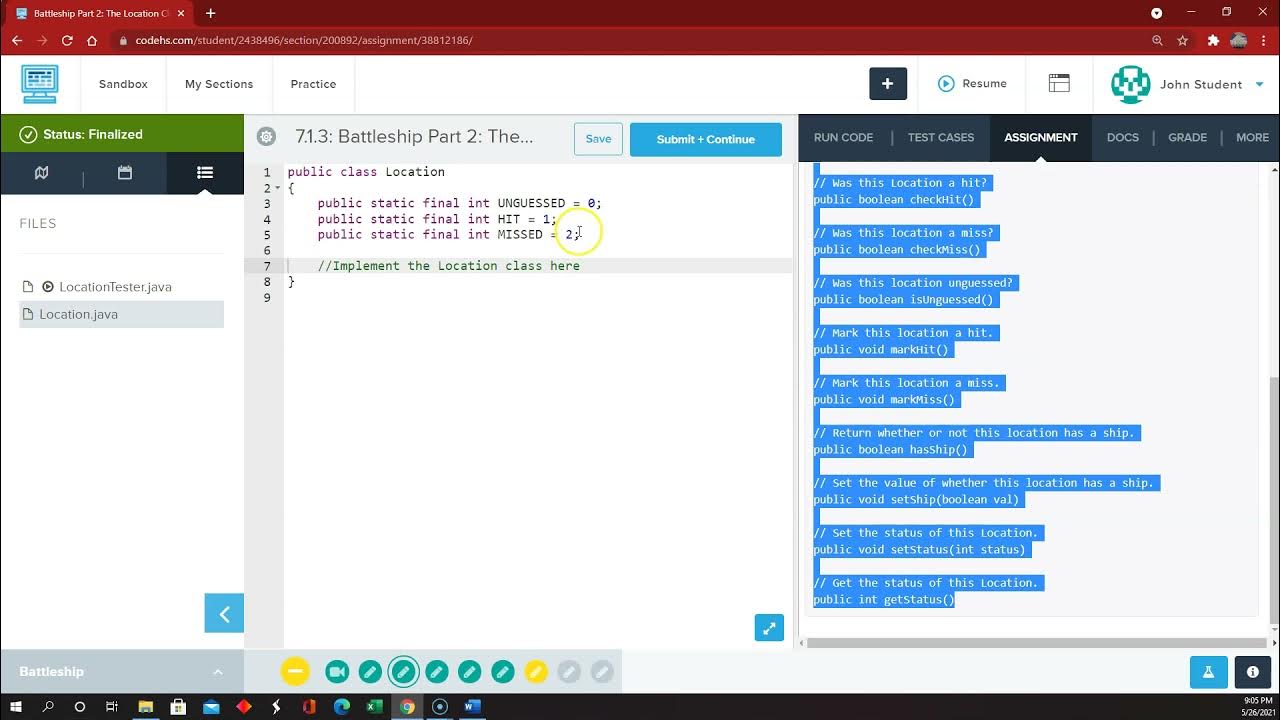Click the public class Location line
This screenshot has height=720, width=1280.
point(366,172)
